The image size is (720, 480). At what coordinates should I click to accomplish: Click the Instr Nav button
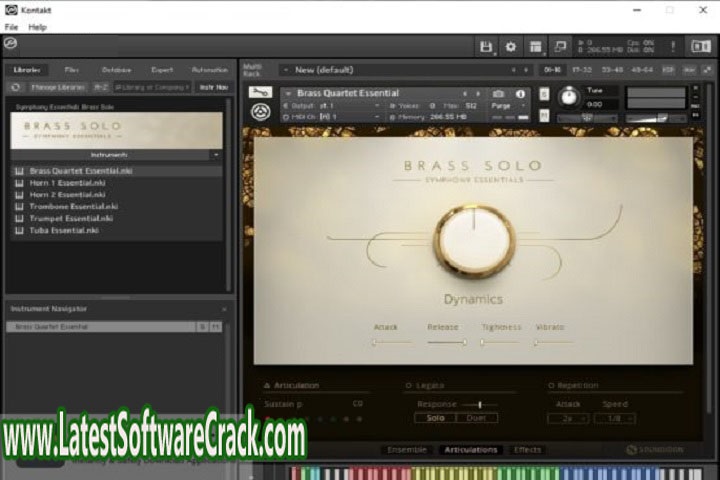214,87
